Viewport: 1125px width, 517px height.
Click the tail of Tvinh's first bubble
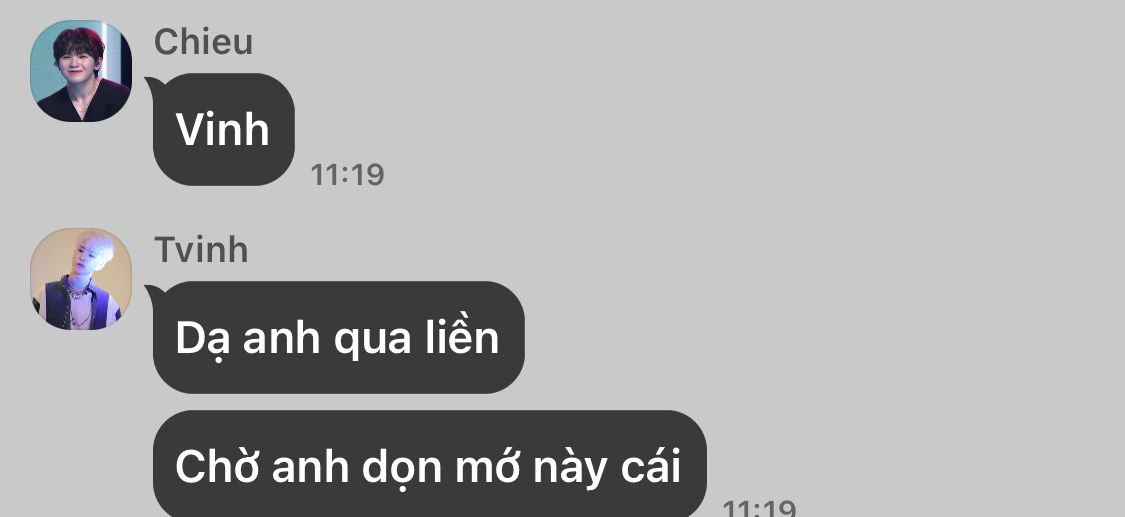click(152, 293)
